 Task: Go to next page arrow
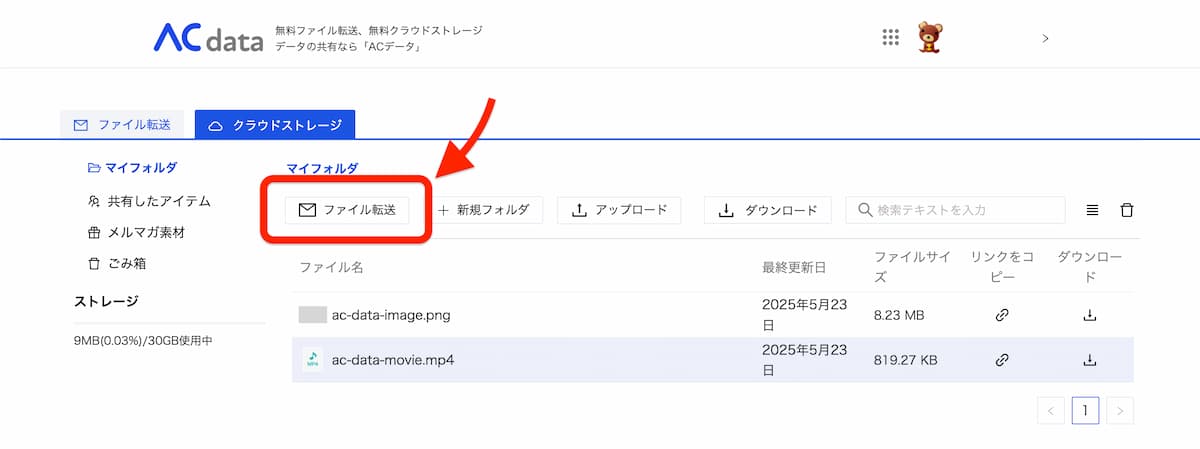(x=1121, y=410)
